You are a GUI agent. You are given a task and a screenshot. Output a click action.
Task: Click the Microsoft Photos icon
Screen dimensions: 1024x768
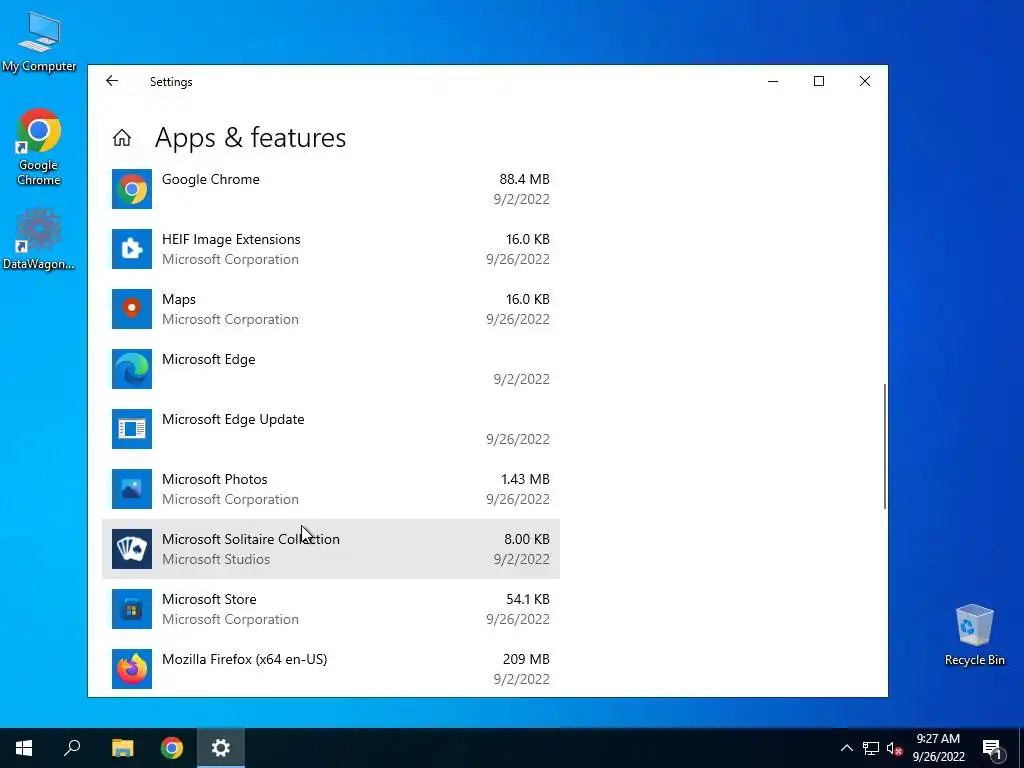click(x=132, y=489)
